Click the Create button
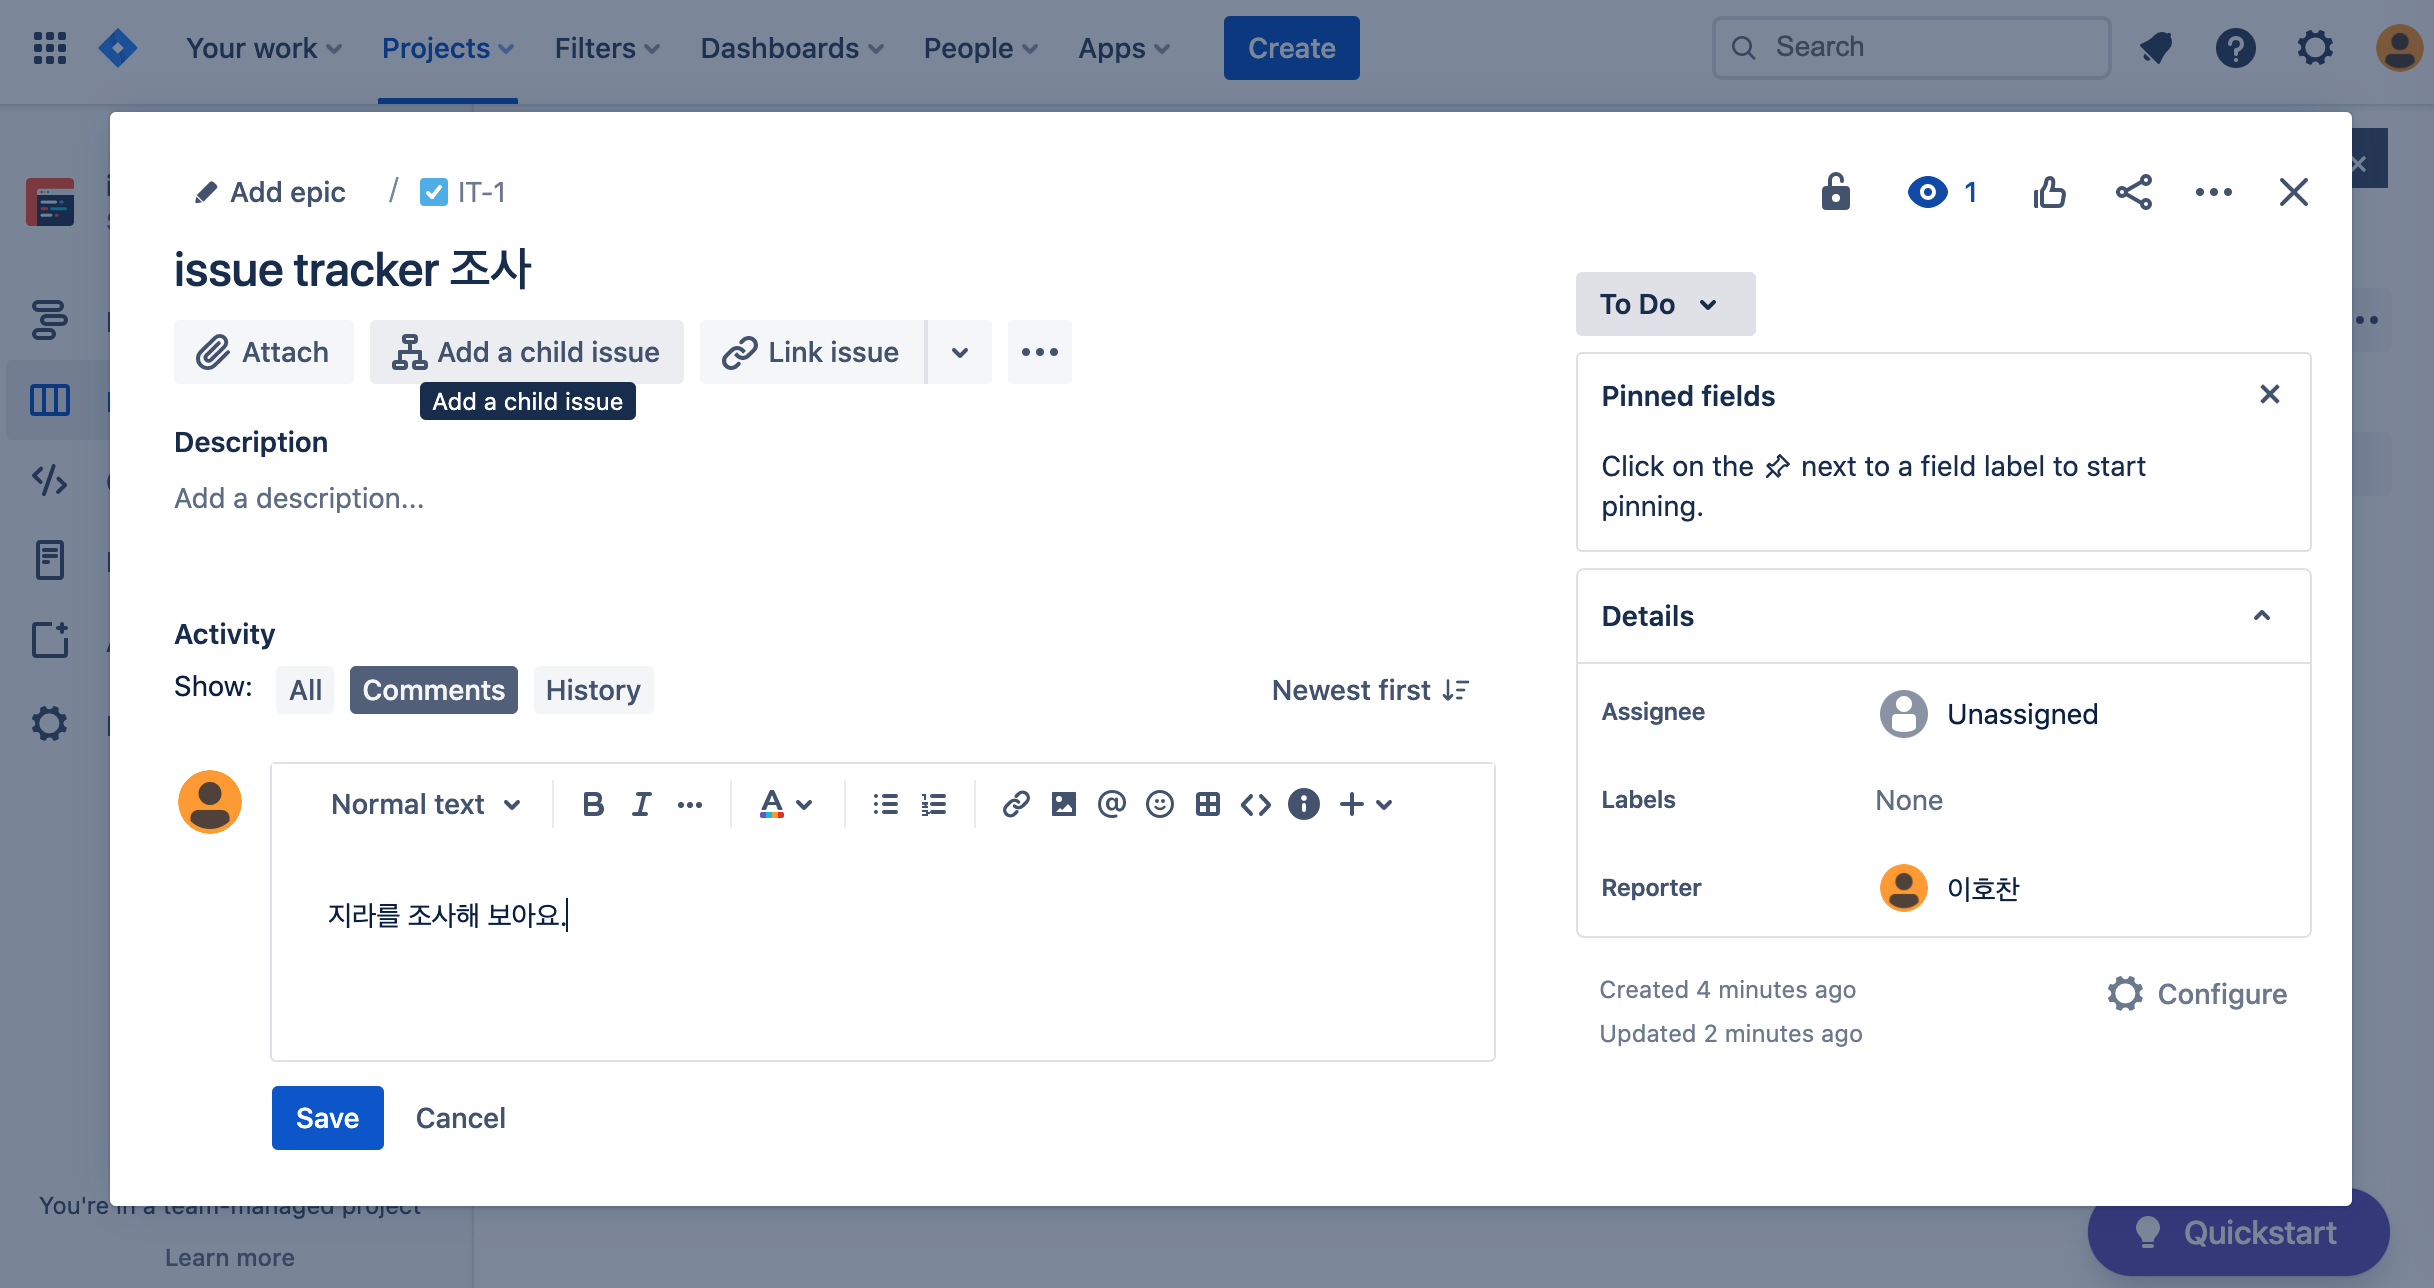2434x1288 pixels. (1291, 48)
